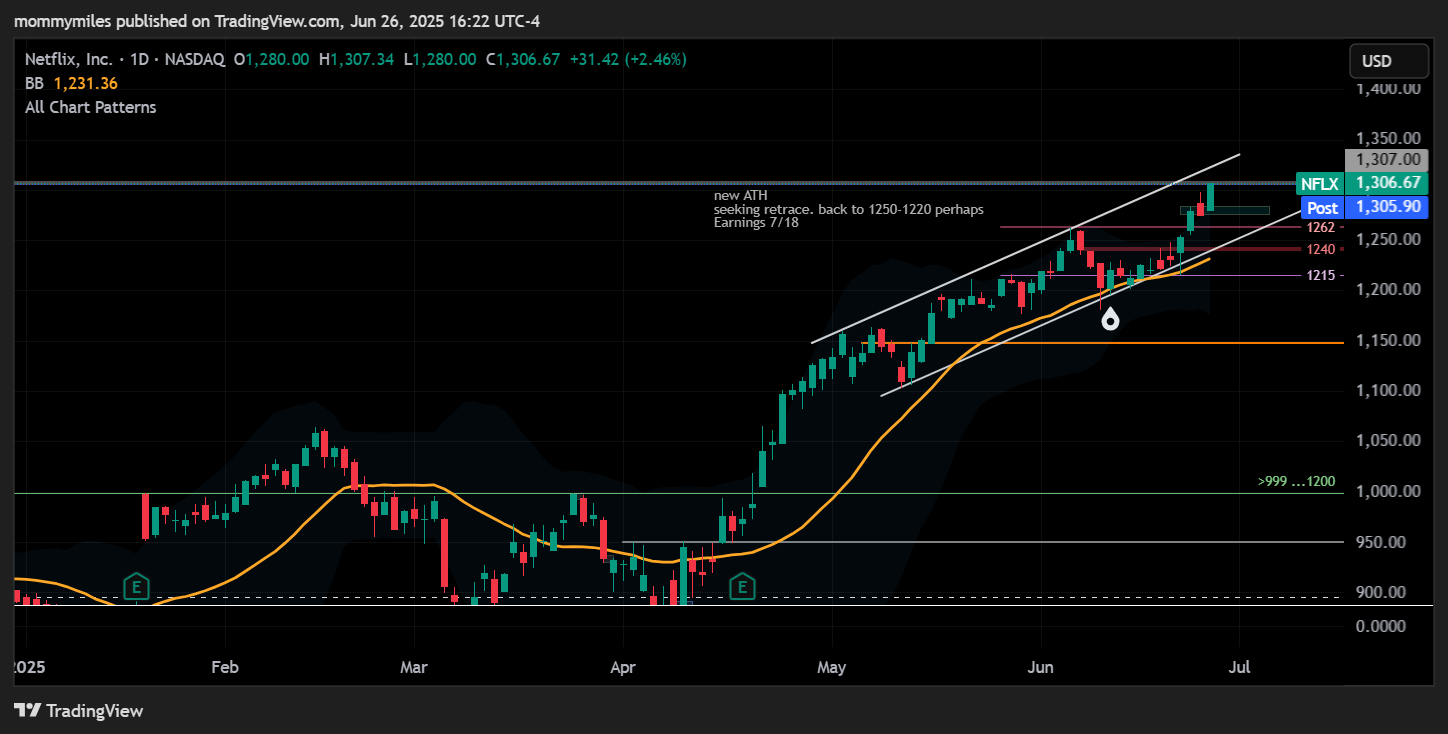Viewport: 1448px width, 734px height.
Task: Click the earnings E icon in mid April
Action: click(x=741, y=586)
